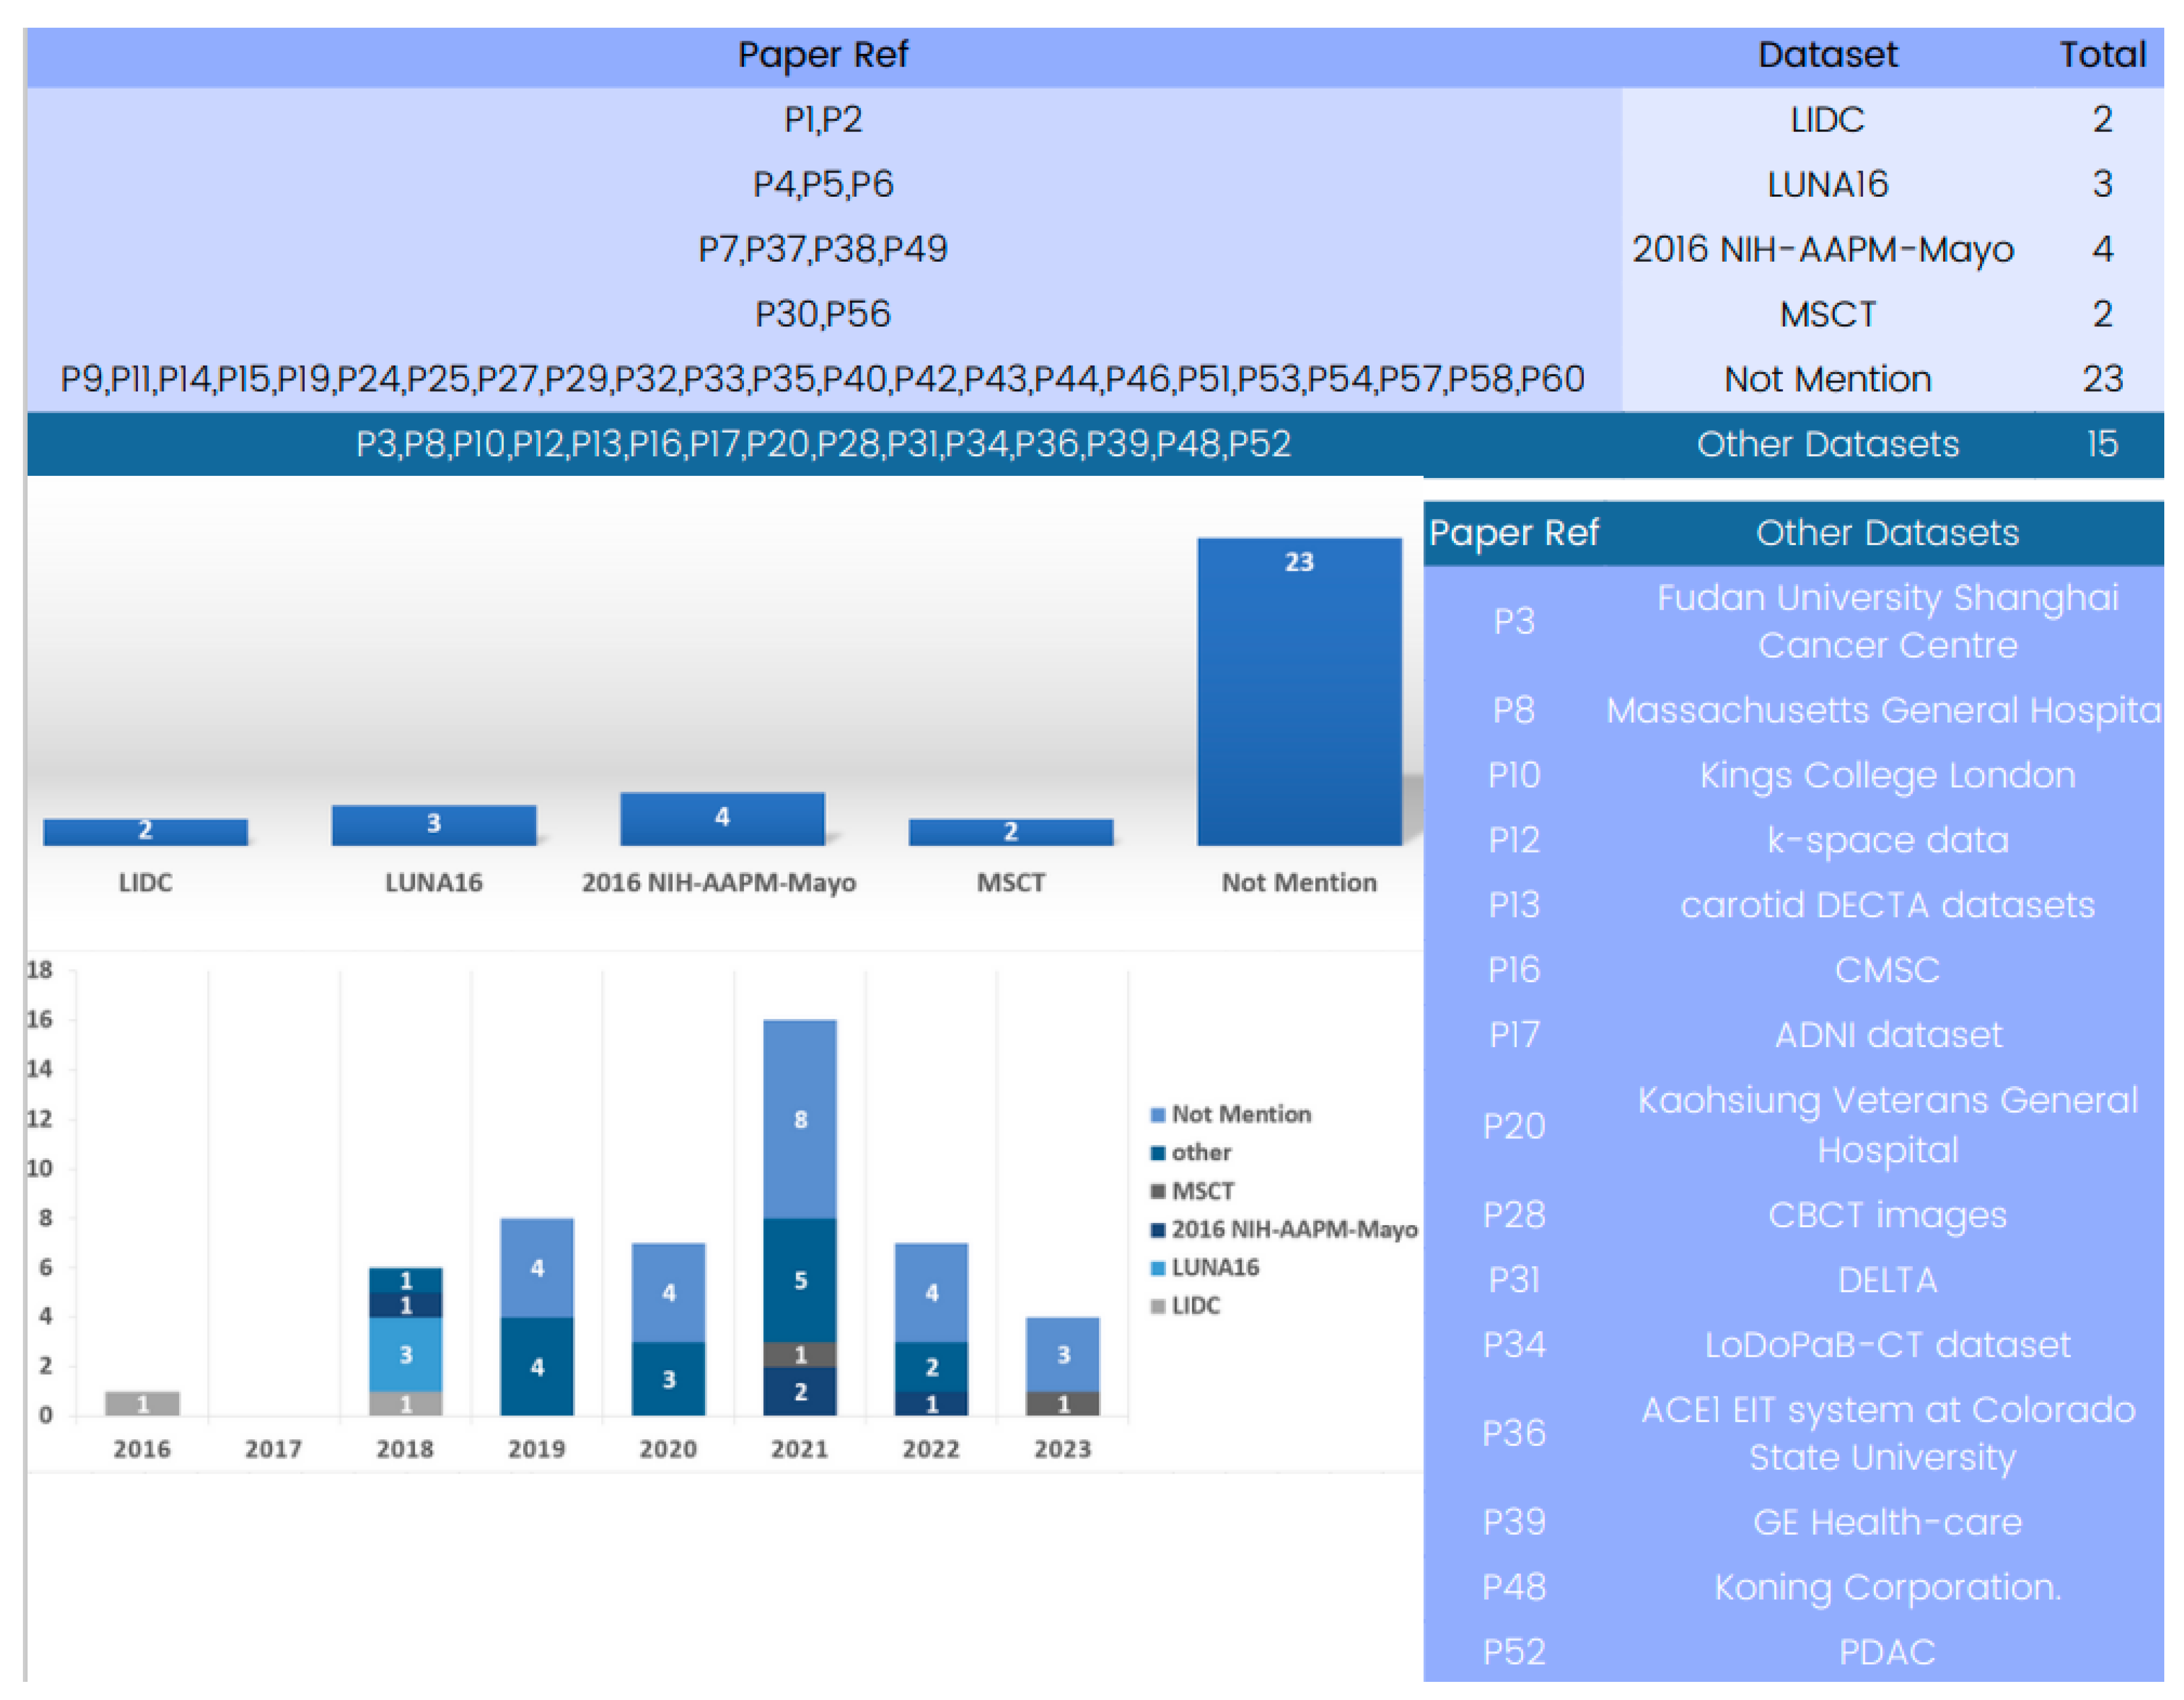The height and width of the screenshot is (1700, 2184).
Task: Click the 2021 Not Mention segment labeled 8
Action: pyautogui.click(x=800, y=1120)
